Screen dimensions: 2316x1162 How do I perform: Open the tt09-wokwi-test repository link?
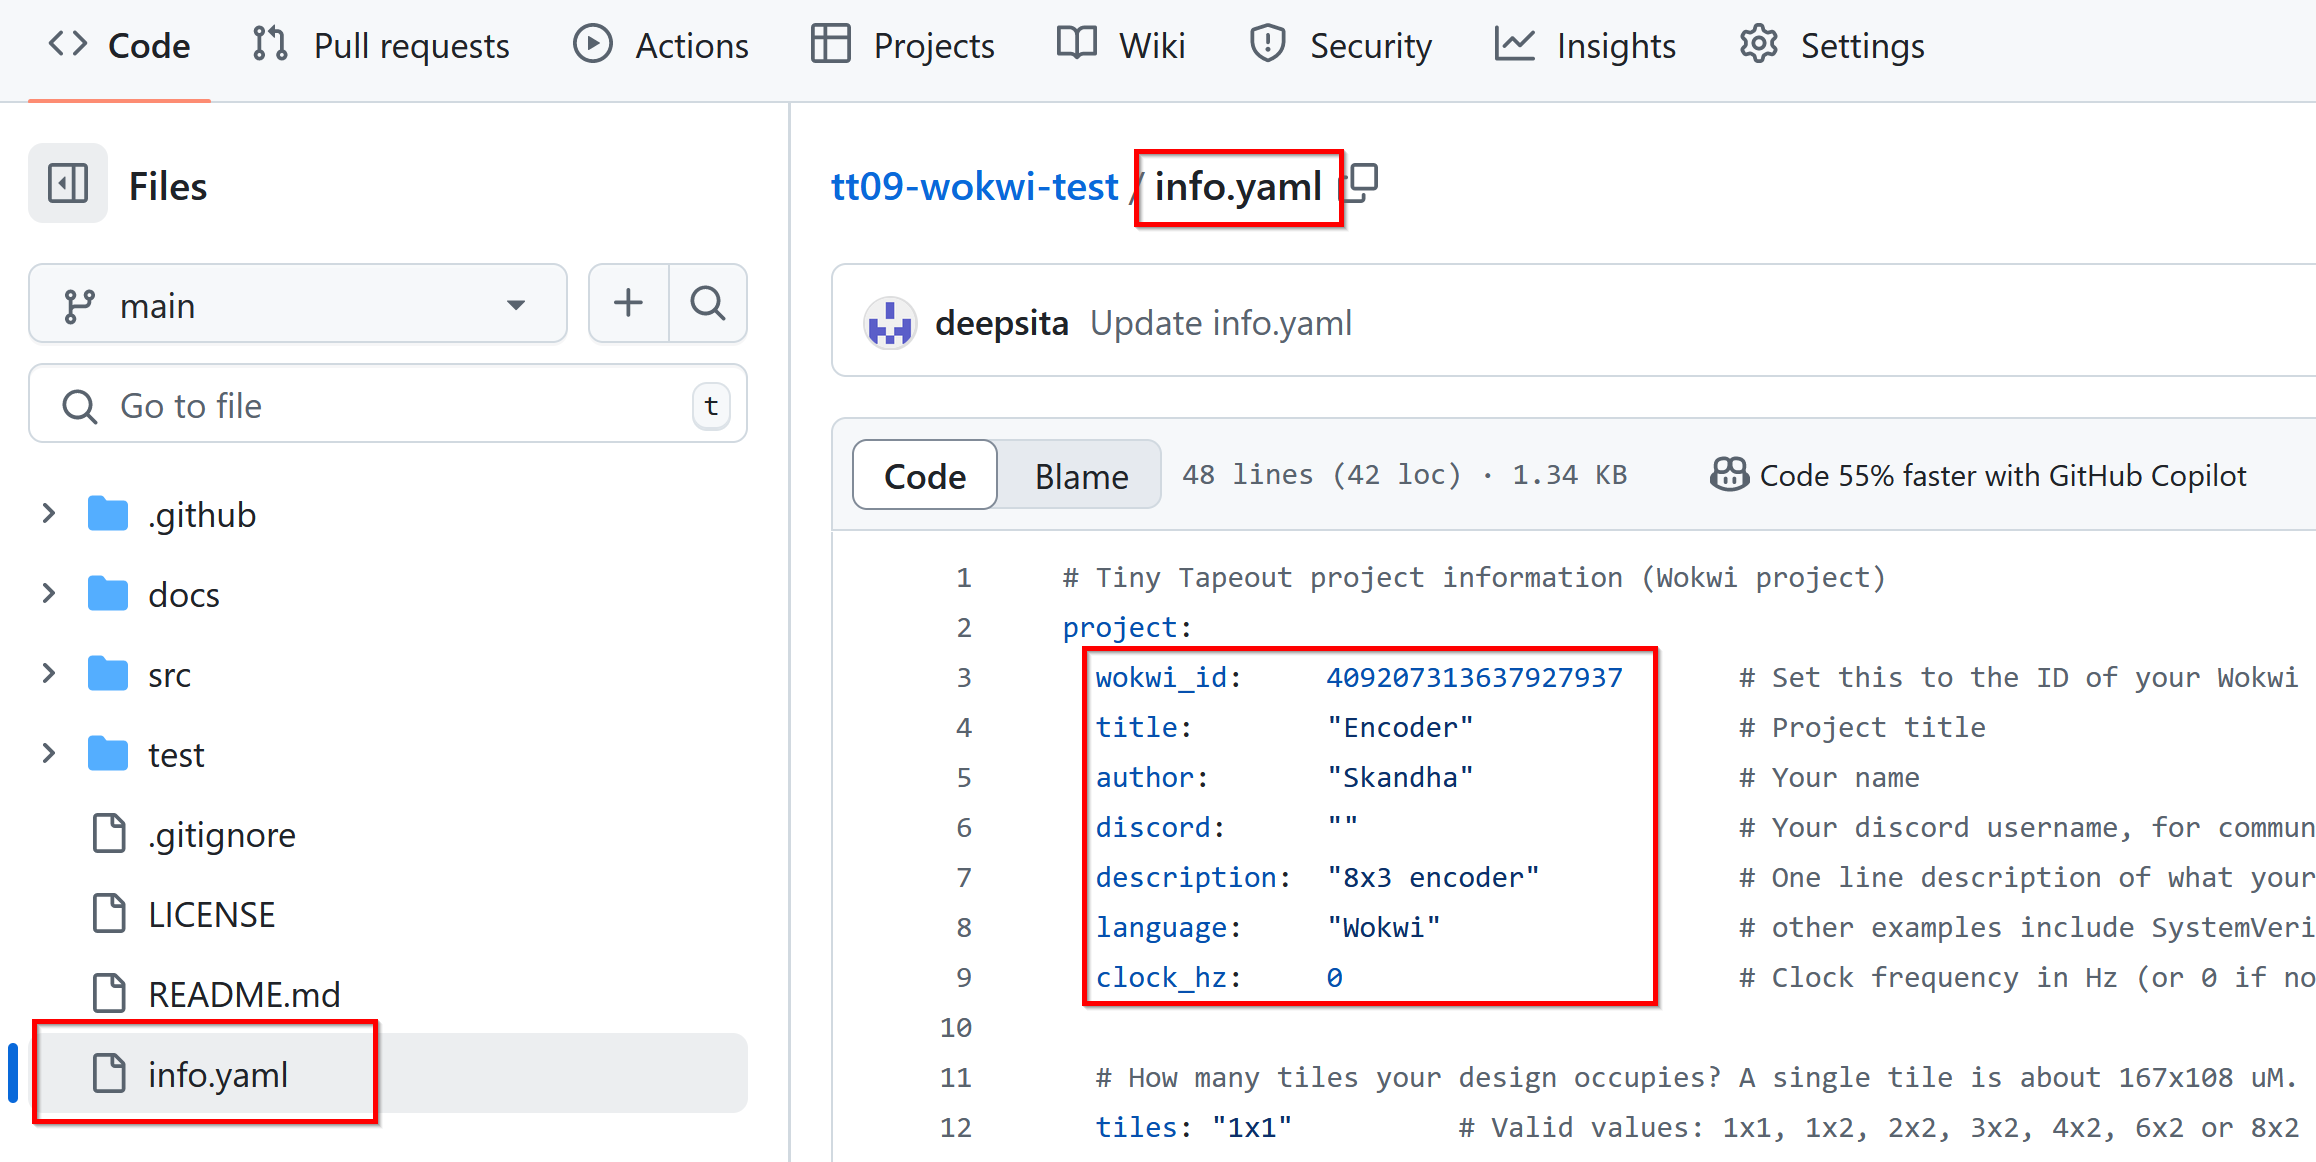pos(974,187)
